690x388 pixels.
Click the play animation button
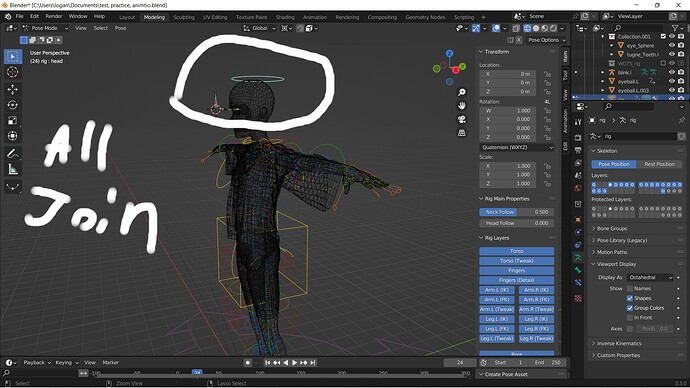coord(294,362)
